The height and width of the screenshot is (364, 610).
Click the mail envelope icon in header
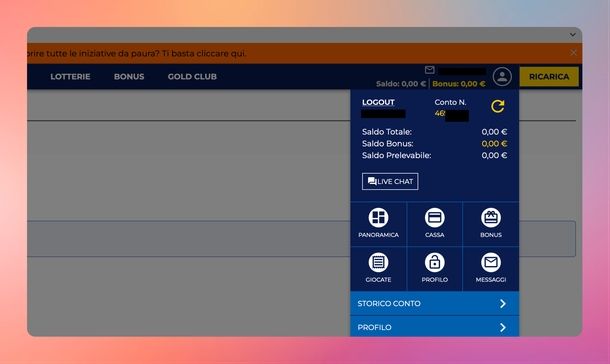tap(429, 70)
